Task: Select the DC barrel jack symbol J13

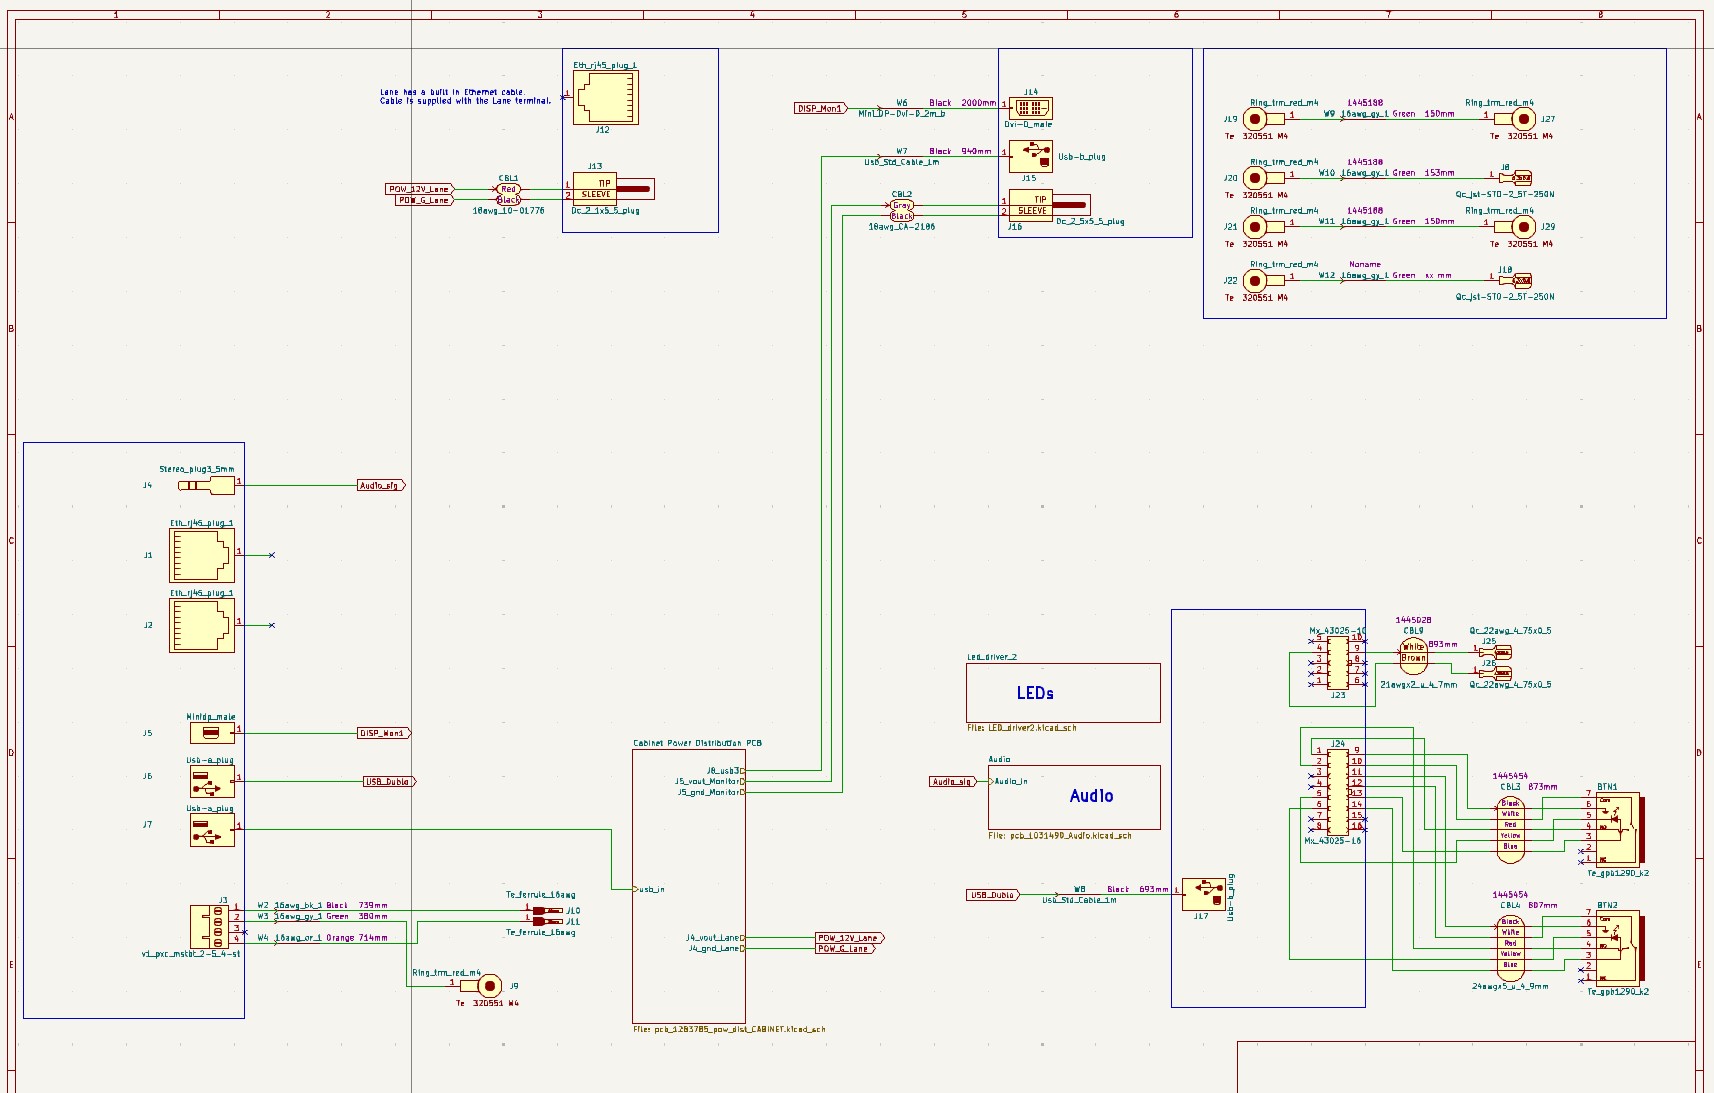Action: coord(596,190)
